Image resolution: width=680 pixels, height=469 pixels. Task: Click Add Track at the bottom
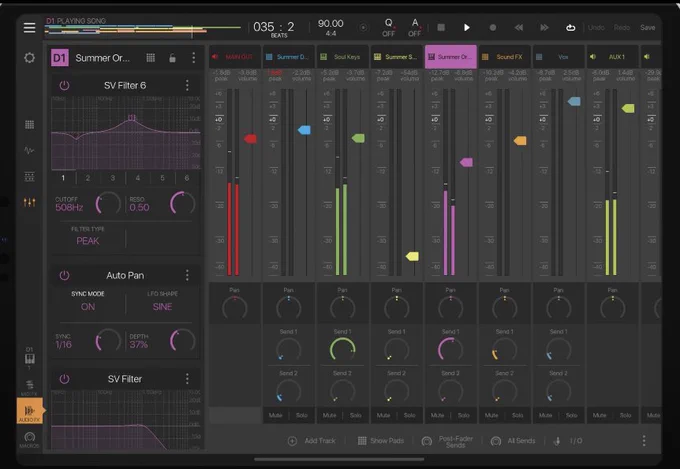pos(312,441)
